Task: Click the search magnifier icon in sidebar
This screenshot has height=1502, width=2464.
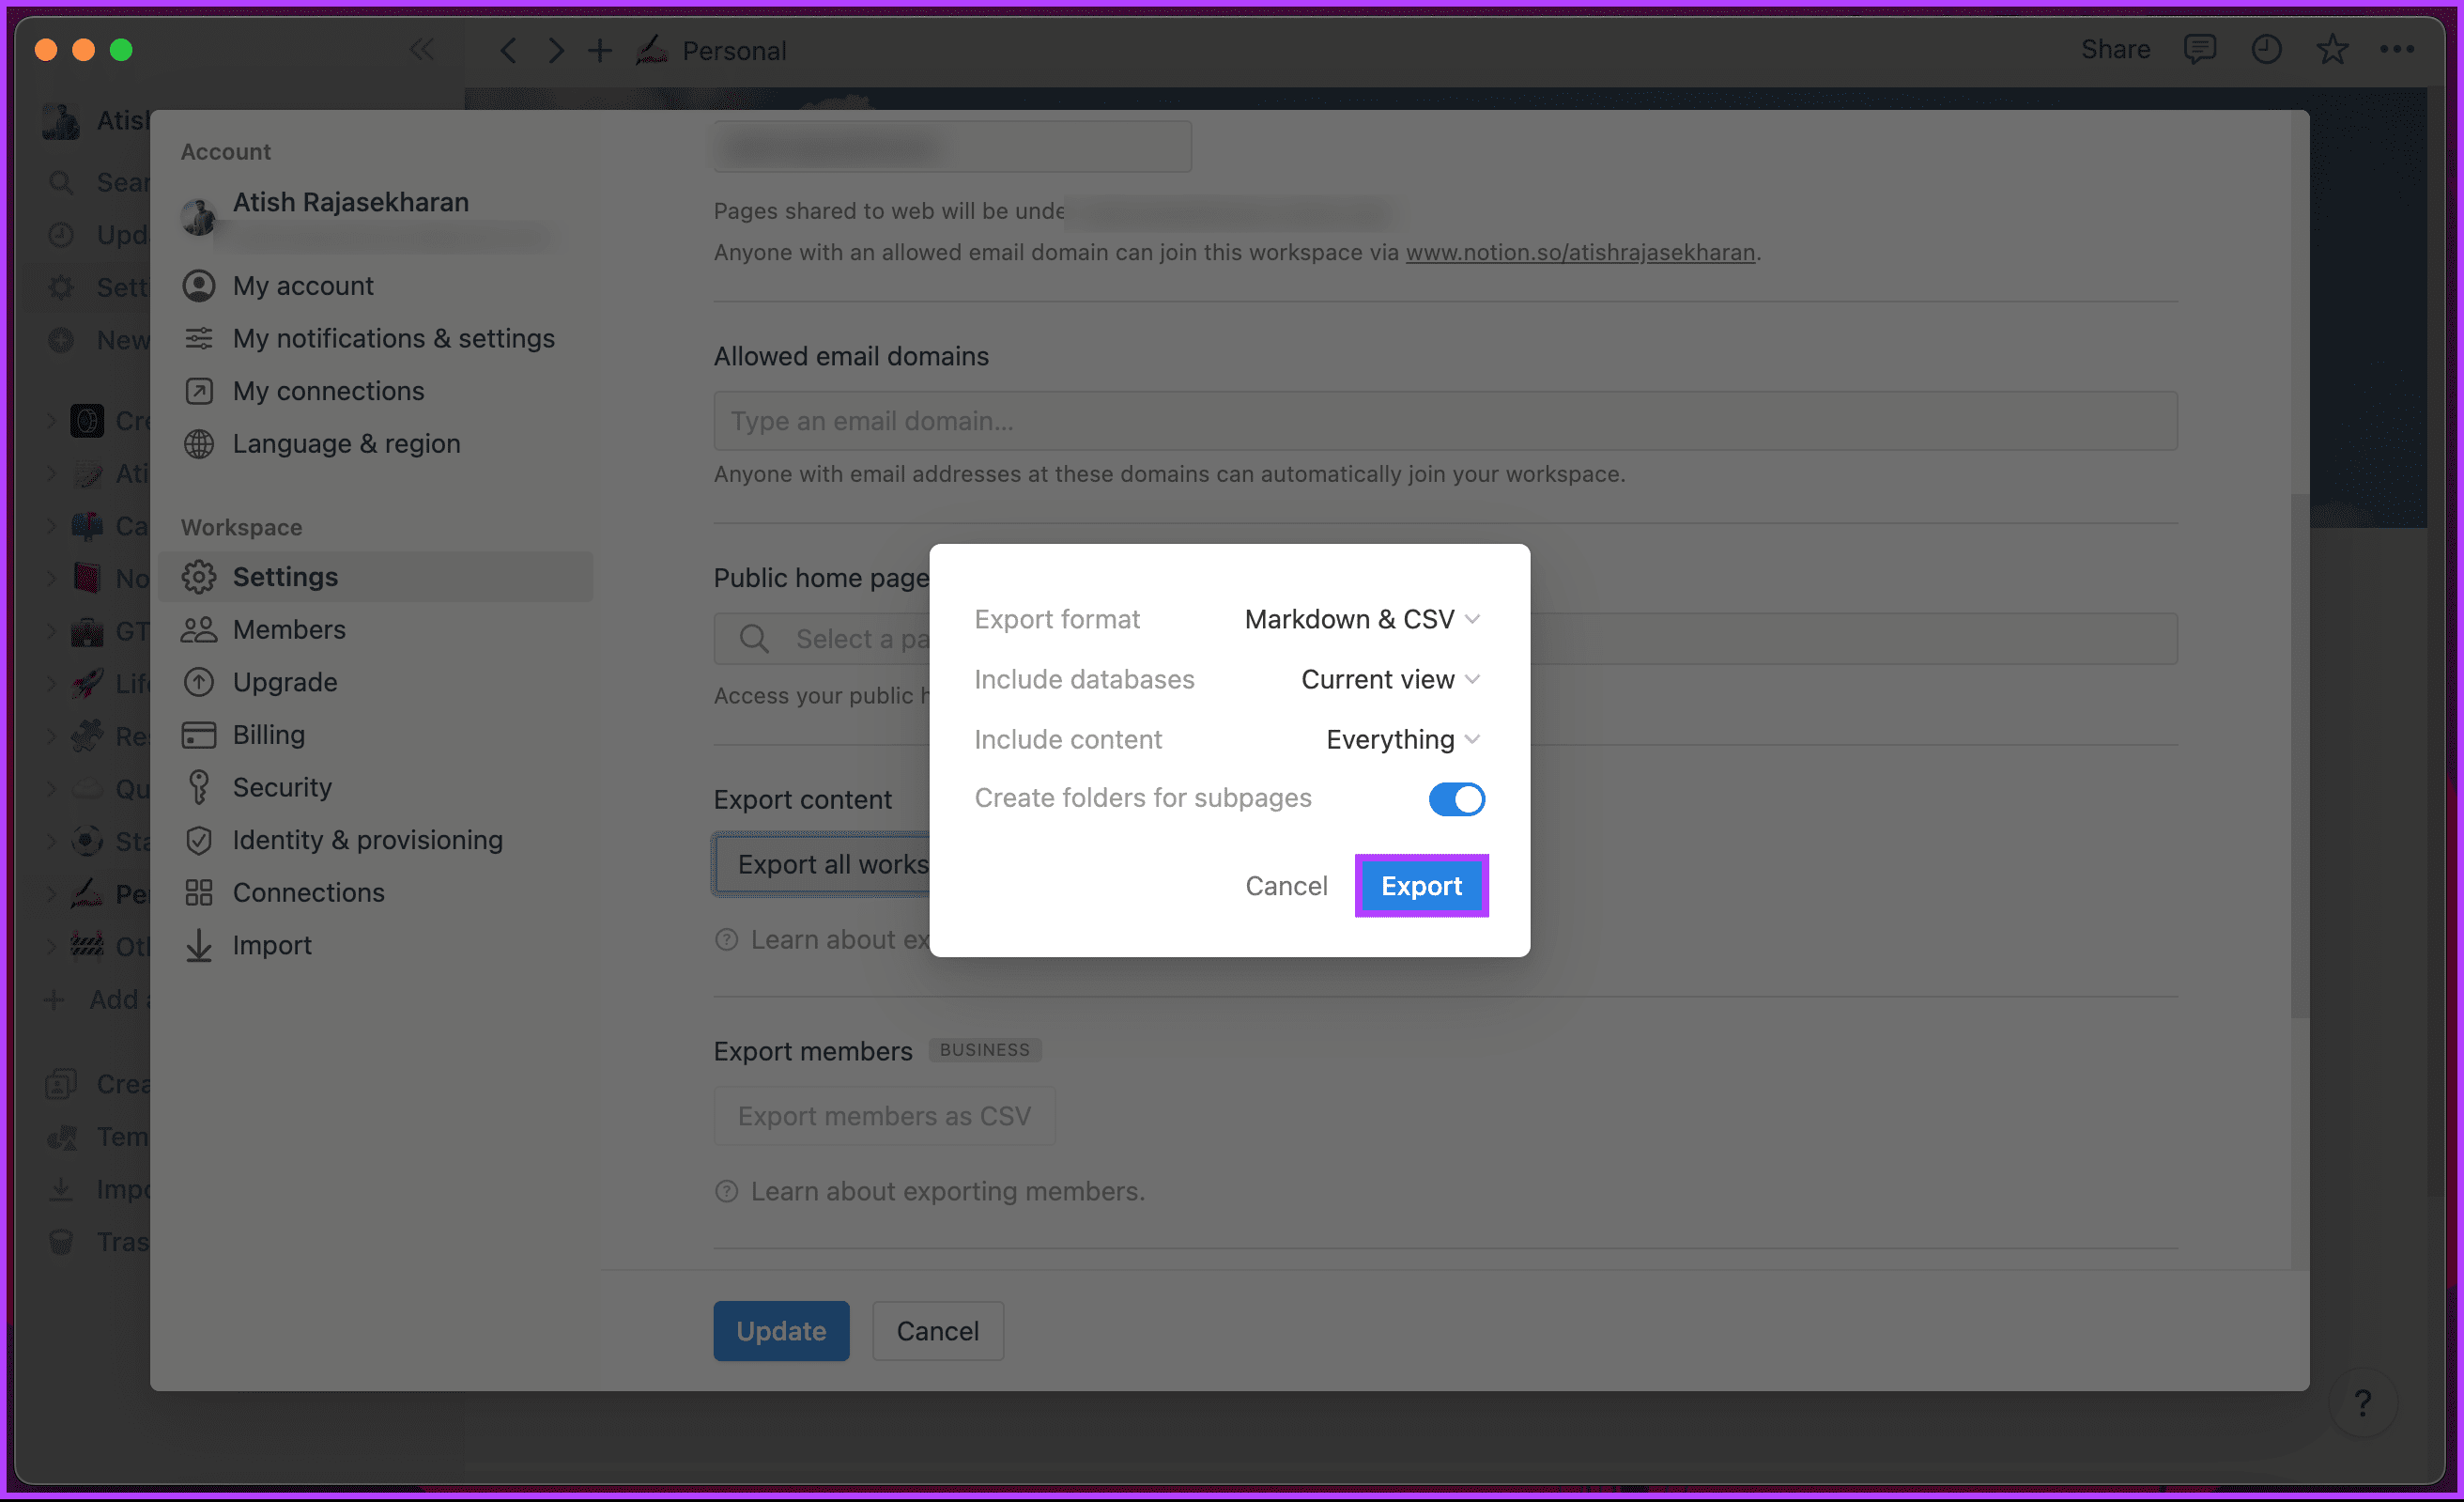Action: pos(61,182)
